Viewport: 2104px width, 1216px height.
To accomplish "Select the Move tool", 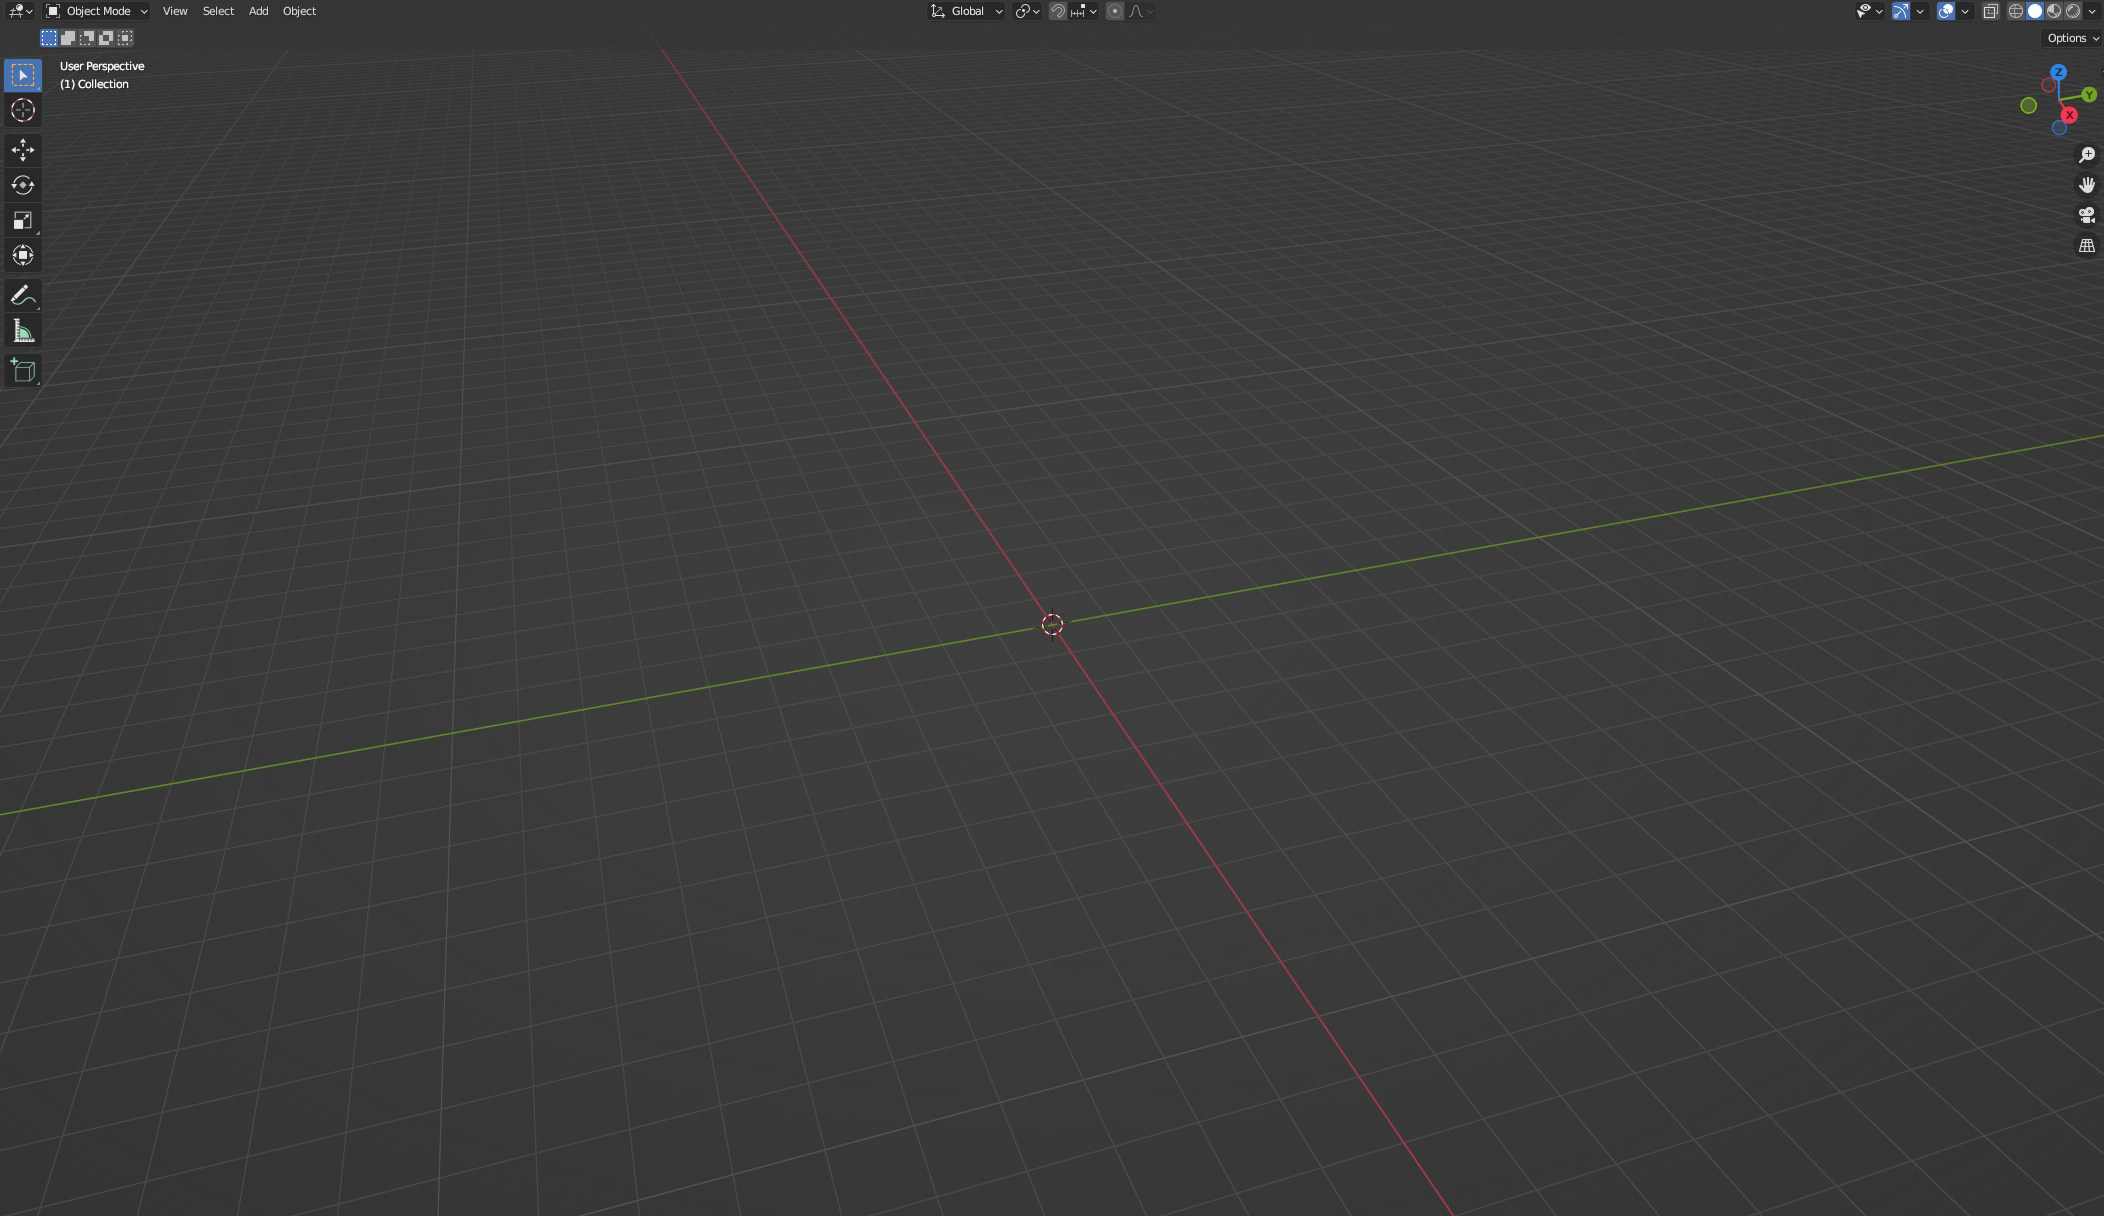I will coord(22,150).
